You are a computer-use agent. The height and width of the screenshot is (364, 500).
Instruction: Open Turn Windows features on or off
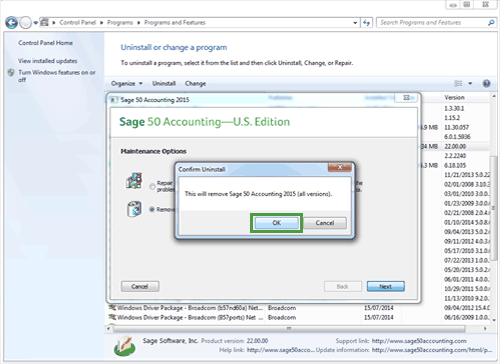[57, 76]
